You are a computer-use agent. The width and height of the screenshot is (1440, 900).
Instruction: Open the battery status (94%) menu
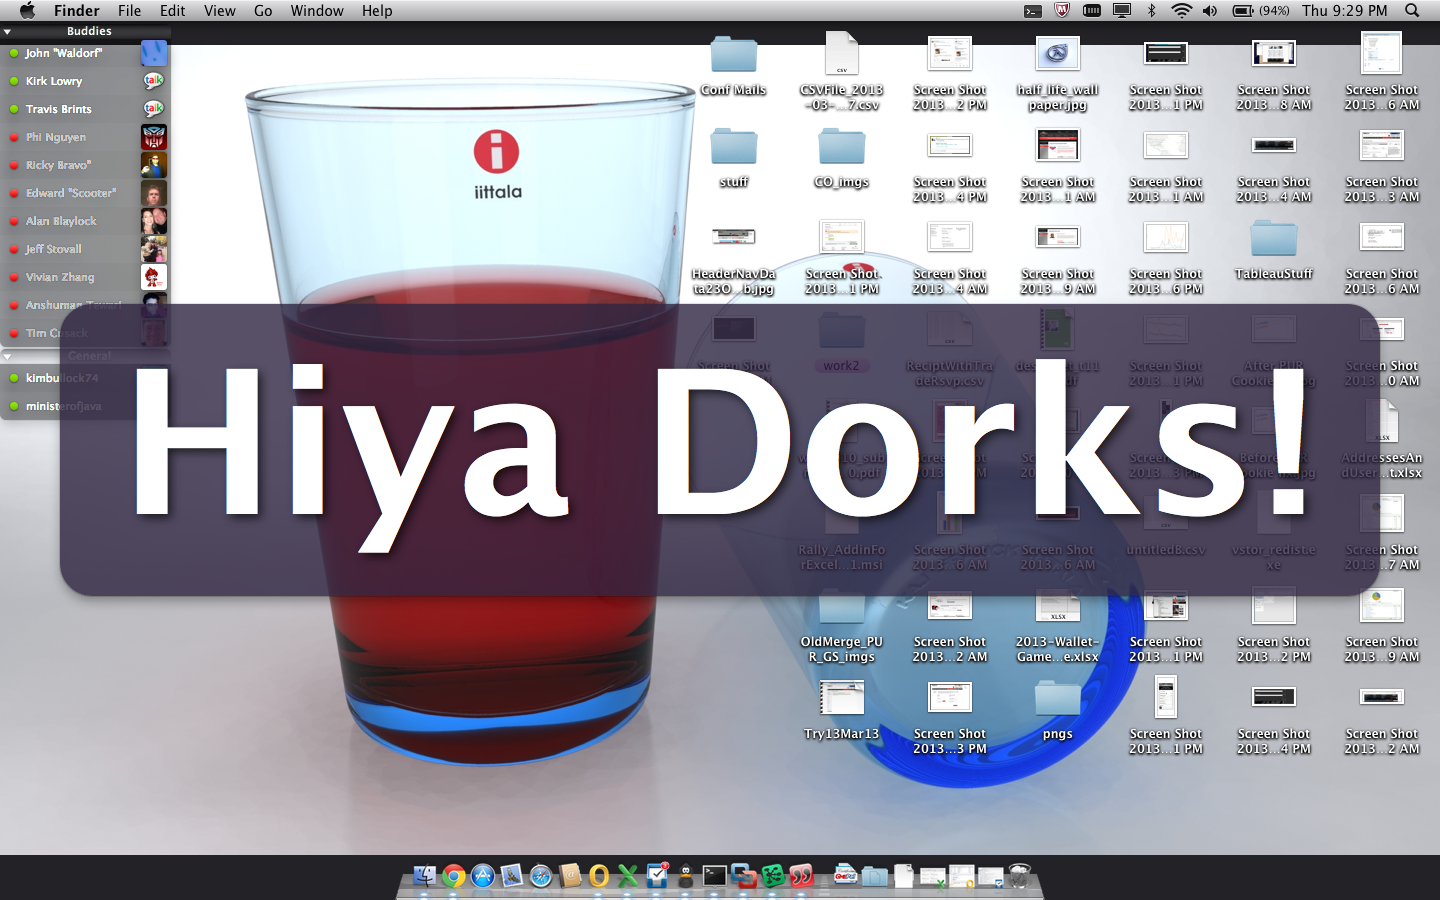1261,10
